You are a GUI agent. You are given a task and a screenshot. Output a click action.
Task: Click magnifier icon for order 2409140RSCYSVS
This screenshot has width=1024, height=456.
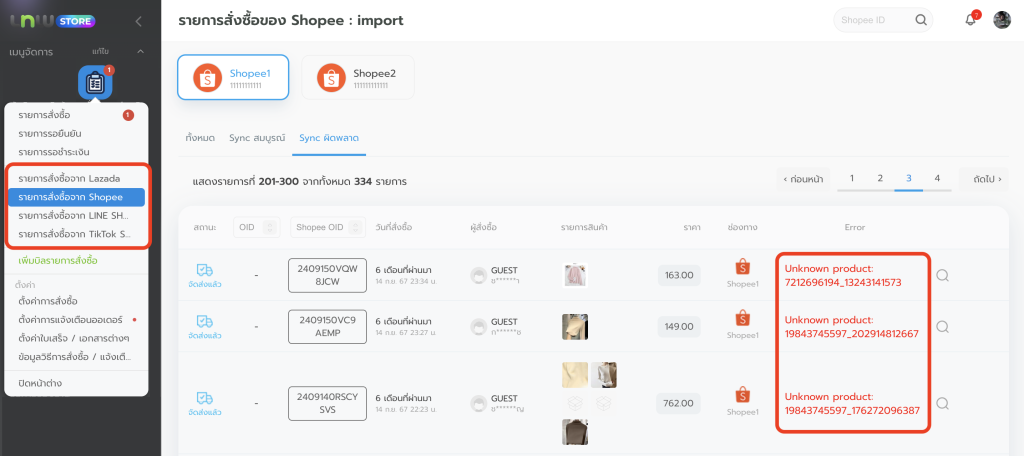942,403
